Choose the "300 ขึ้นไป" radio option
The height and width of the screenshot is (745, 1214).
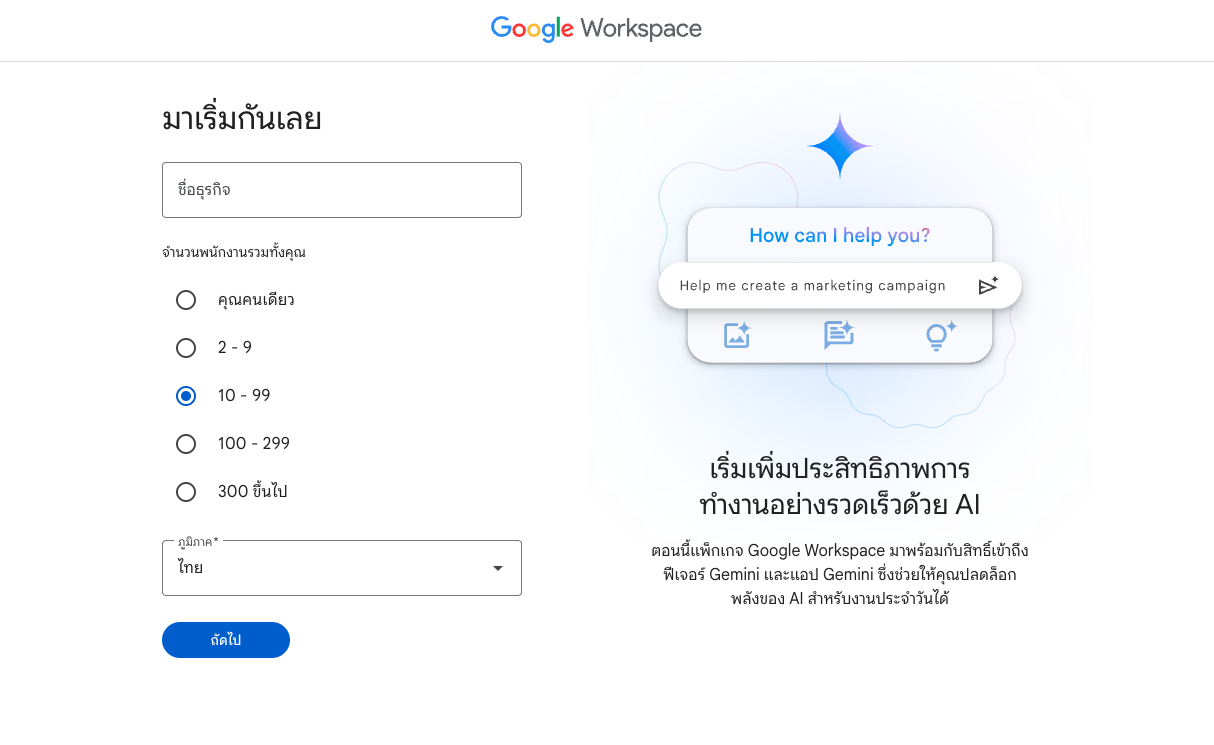[x=186, y=492]
